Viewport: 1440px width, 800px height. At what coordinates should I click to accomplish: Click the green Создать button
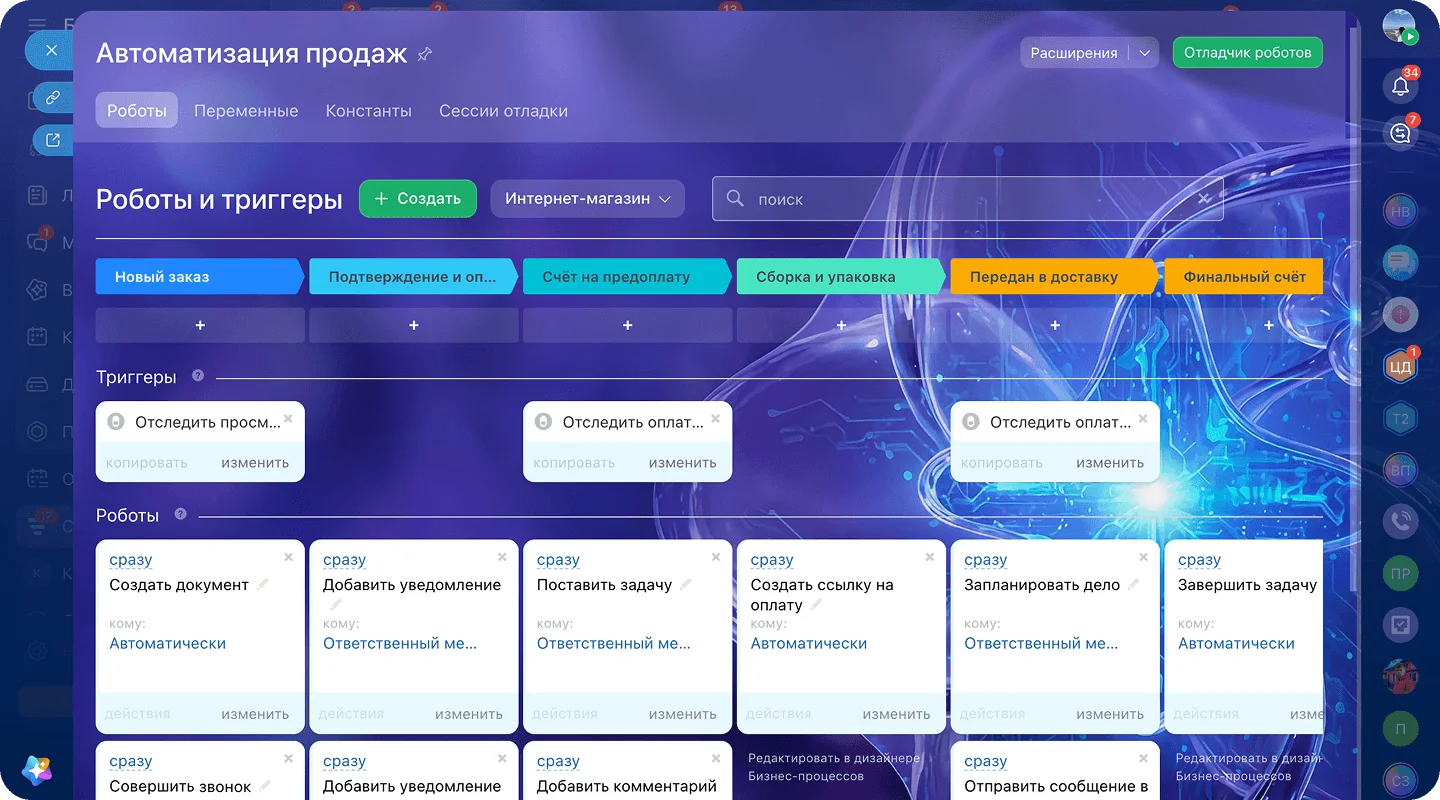(x=418, y=199)
